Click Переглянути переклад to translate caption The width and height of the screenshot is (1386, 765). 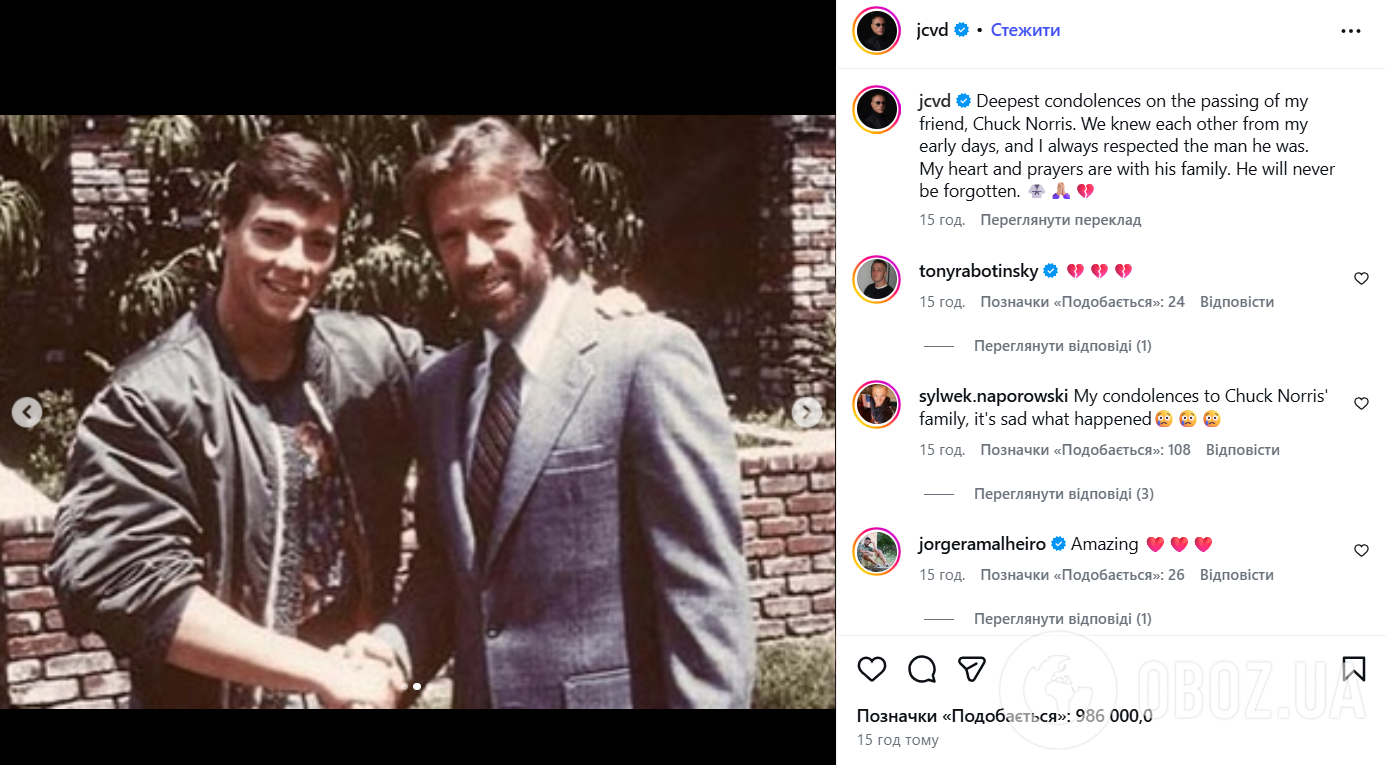1060,220
